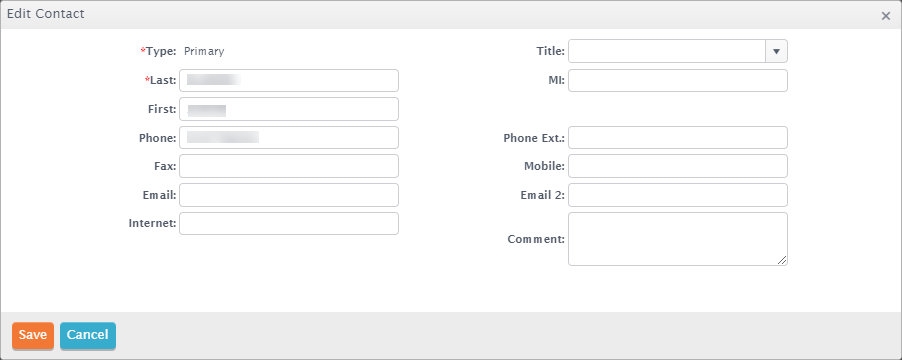The image size is (902, 360).
Task: Click the Email input field
Action: [289, 195]
